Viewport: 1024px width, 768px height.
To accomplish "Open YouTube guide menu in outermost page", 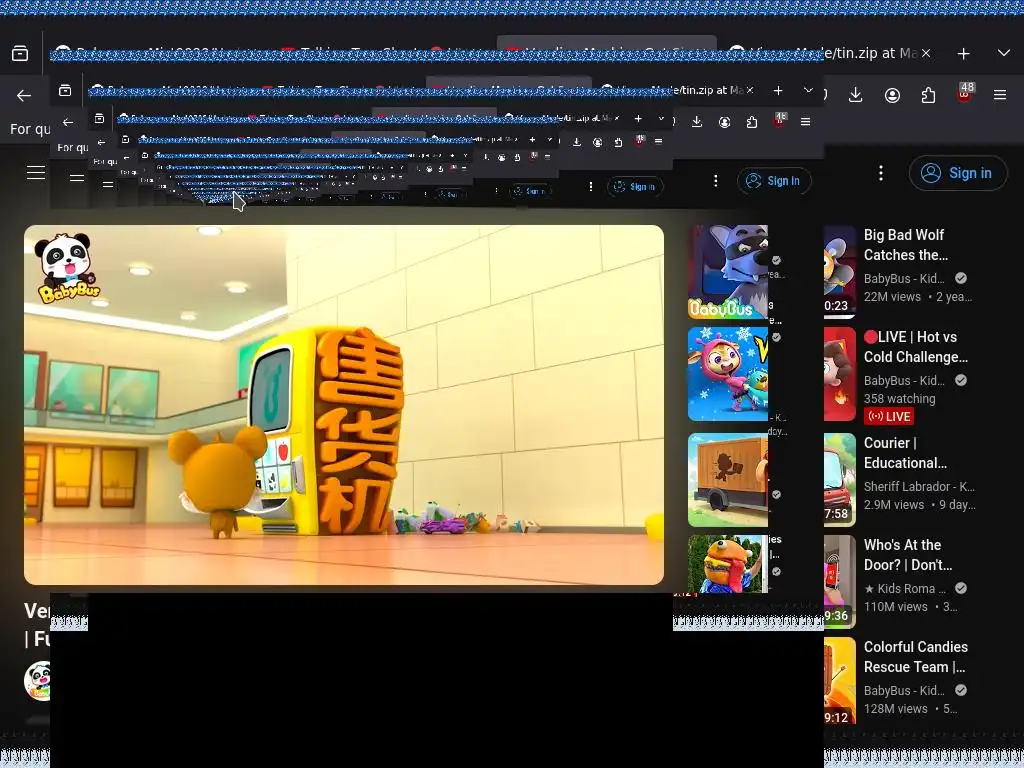I will 36,172.
